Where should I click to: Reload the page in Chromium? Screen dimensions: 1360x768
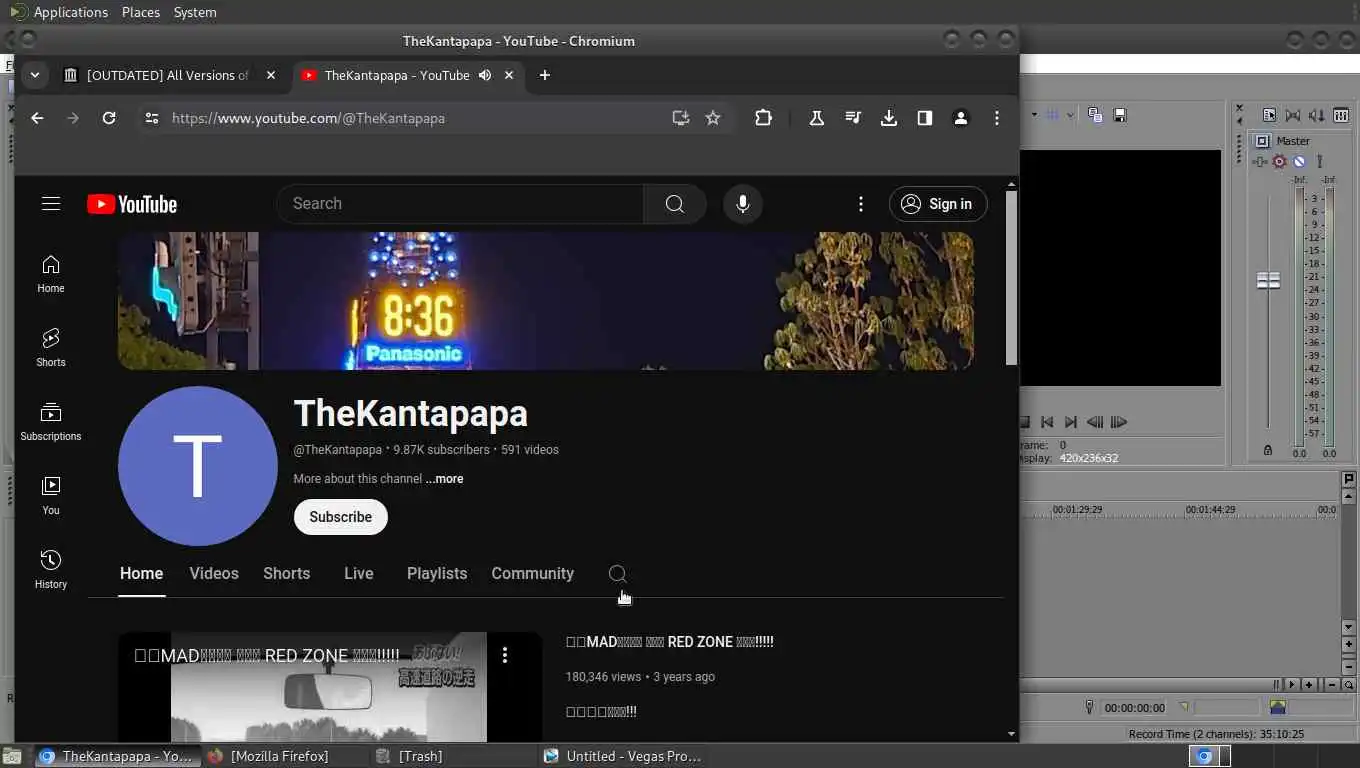109,118
